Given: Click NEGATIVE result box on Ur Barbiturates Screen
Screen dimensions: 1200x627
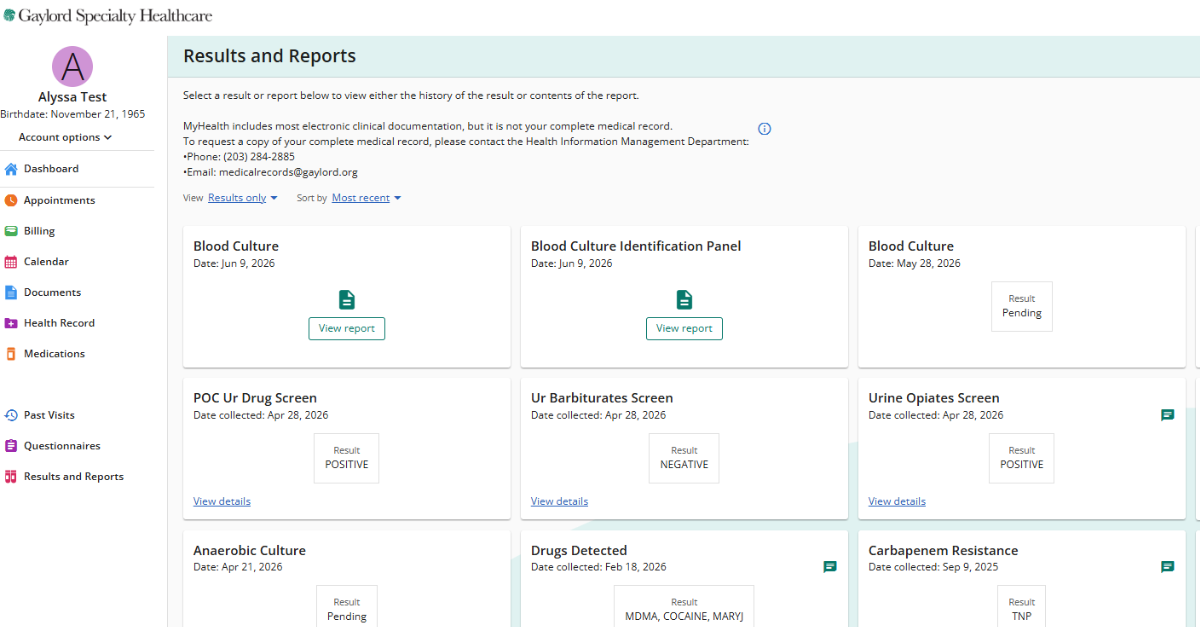Looking at the screenshot, I should (x=684, y=458).
